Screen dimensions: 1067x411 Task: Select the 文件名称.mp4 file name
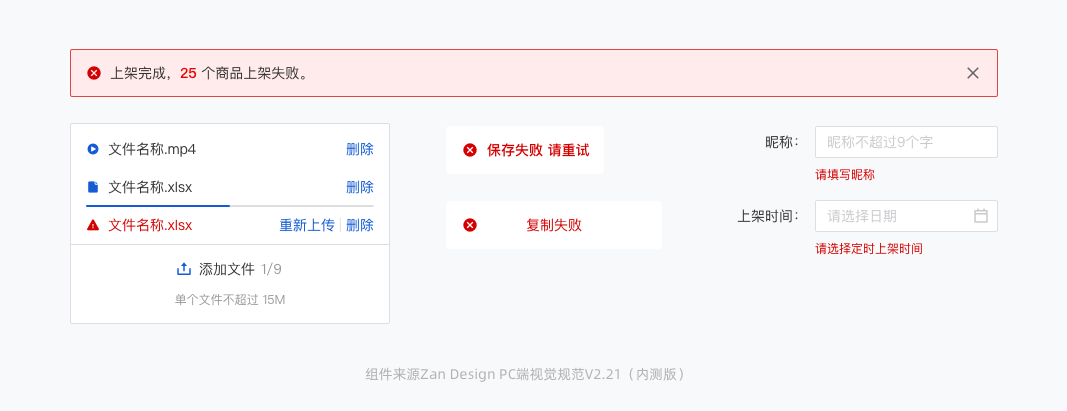click(152, 149)
